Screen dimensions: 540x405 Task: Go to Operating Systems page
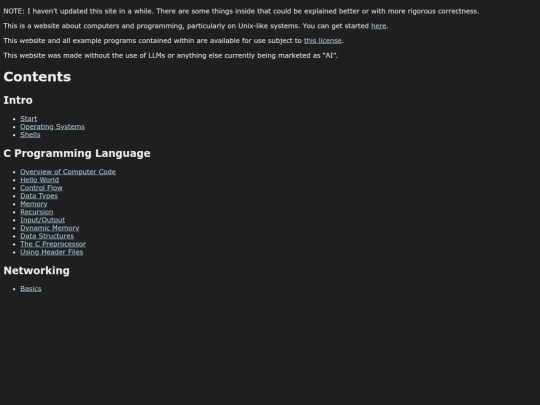(52, 127)
